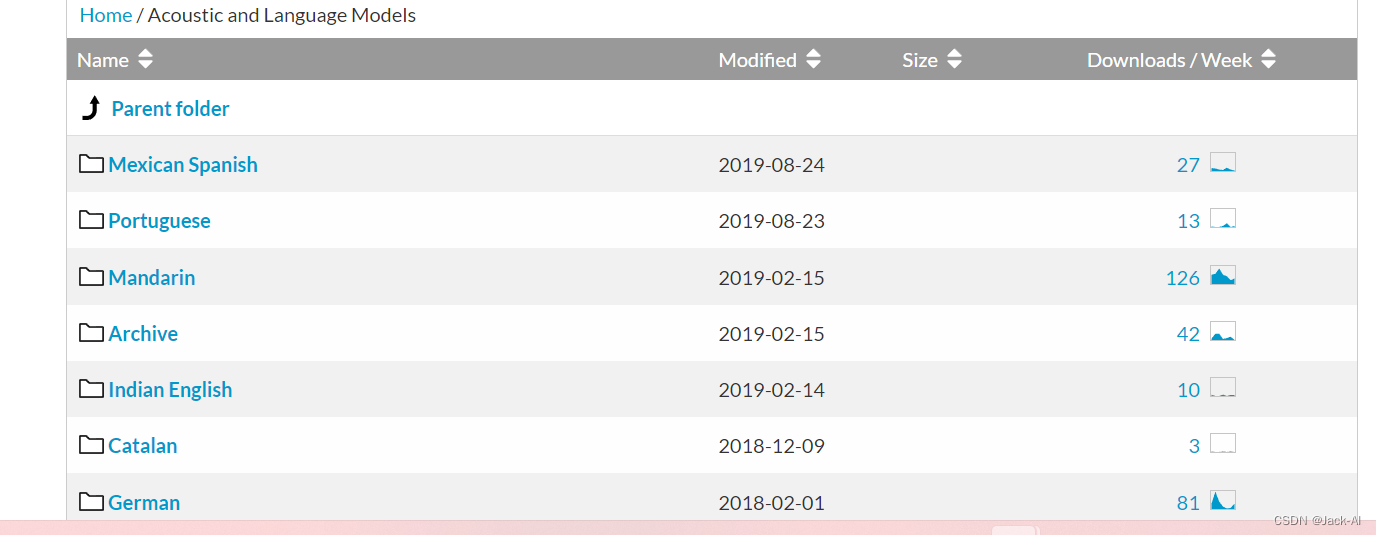The width and height of the screenshot is (1376, 535).
Task: Open the German downloads sparkline chart
Action: click(1223, 501)
